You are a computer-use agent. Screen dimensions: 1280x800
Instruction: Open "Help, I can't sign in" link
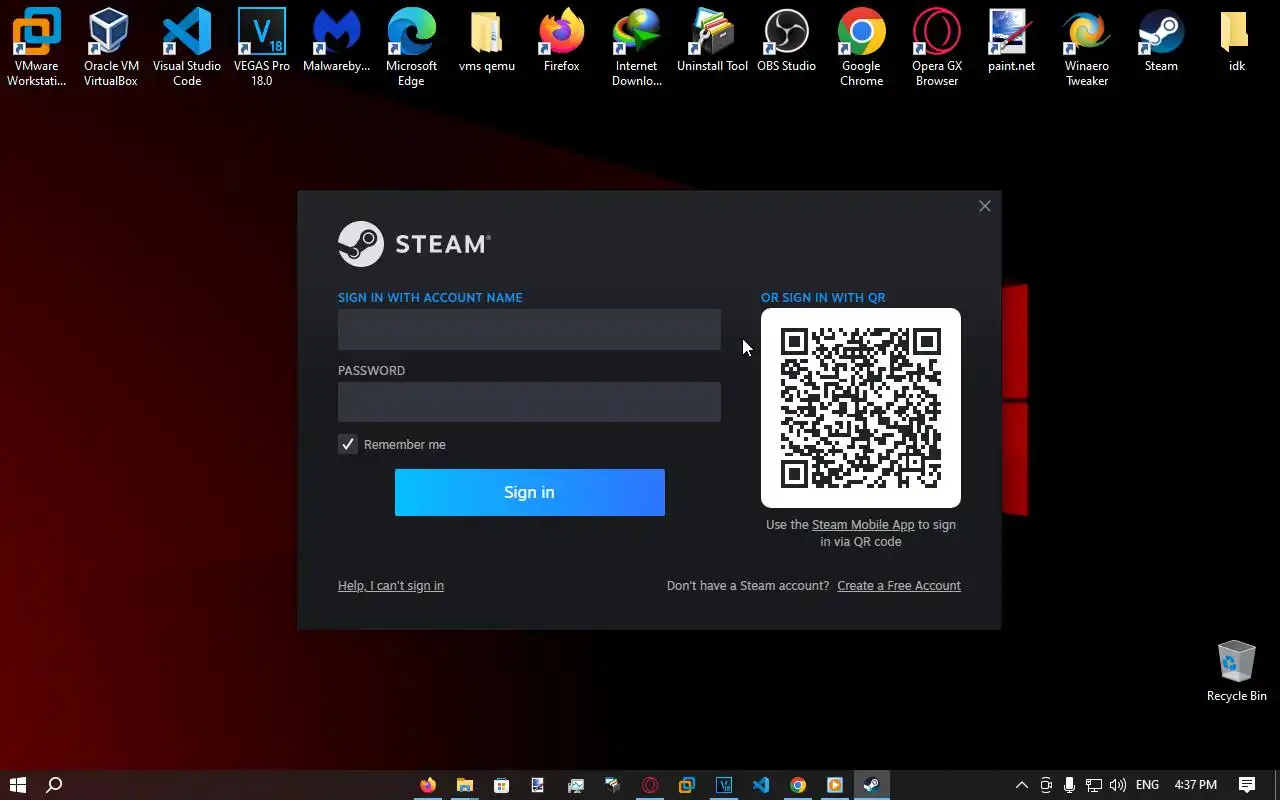391,586
